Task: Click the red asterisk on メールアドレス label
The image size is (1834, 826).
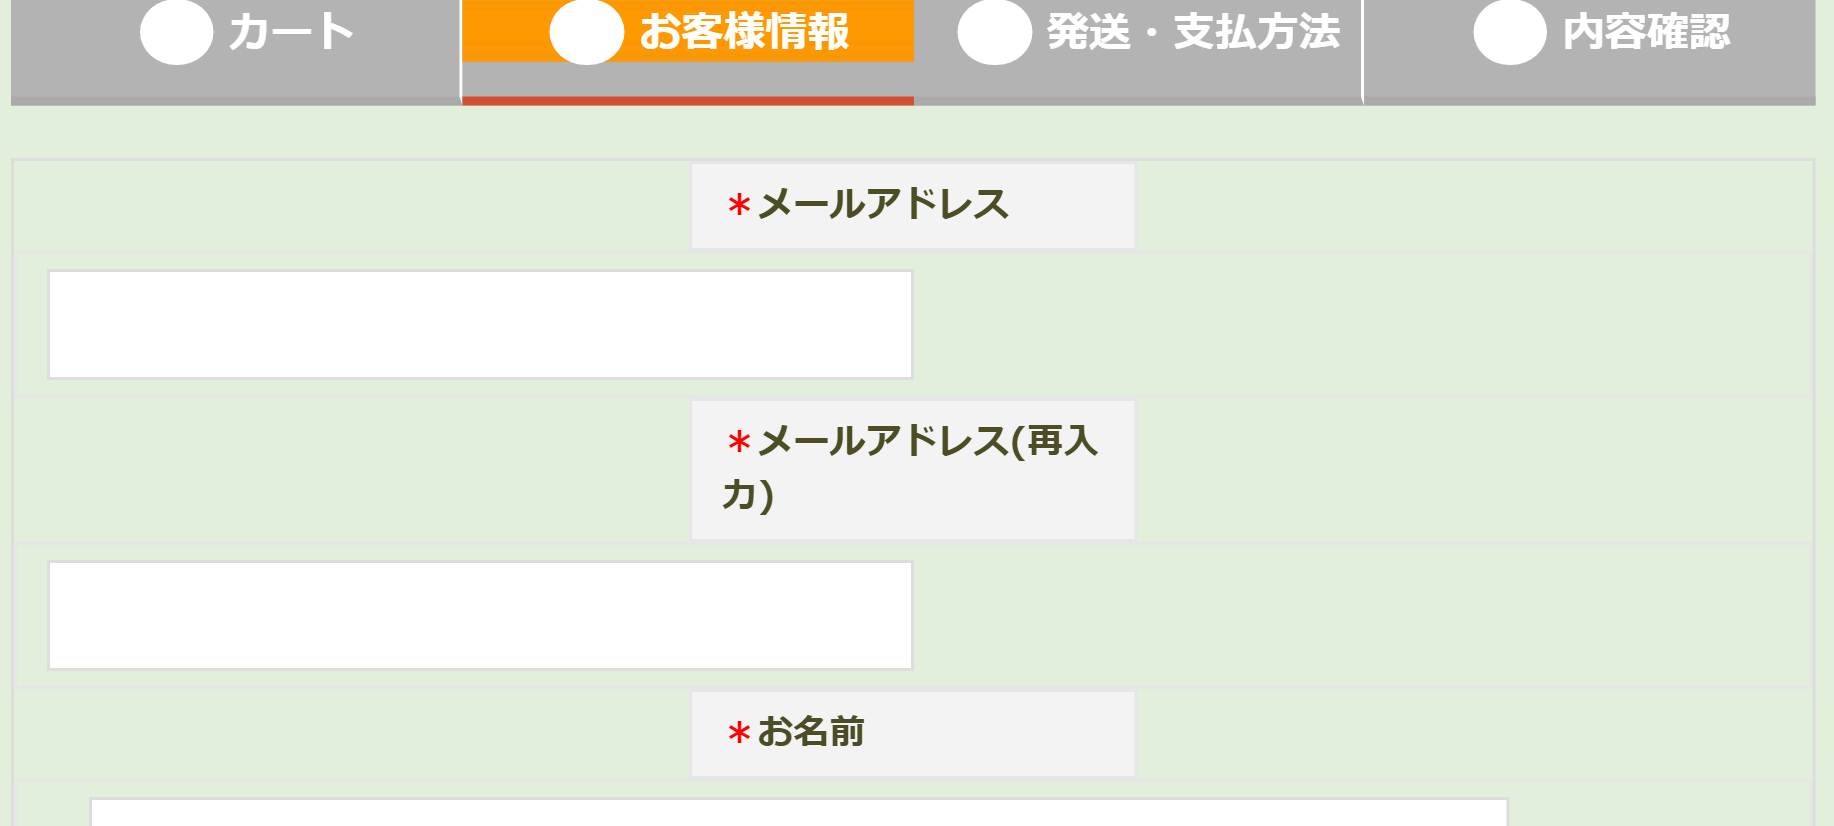Action: tap(739, 206)
